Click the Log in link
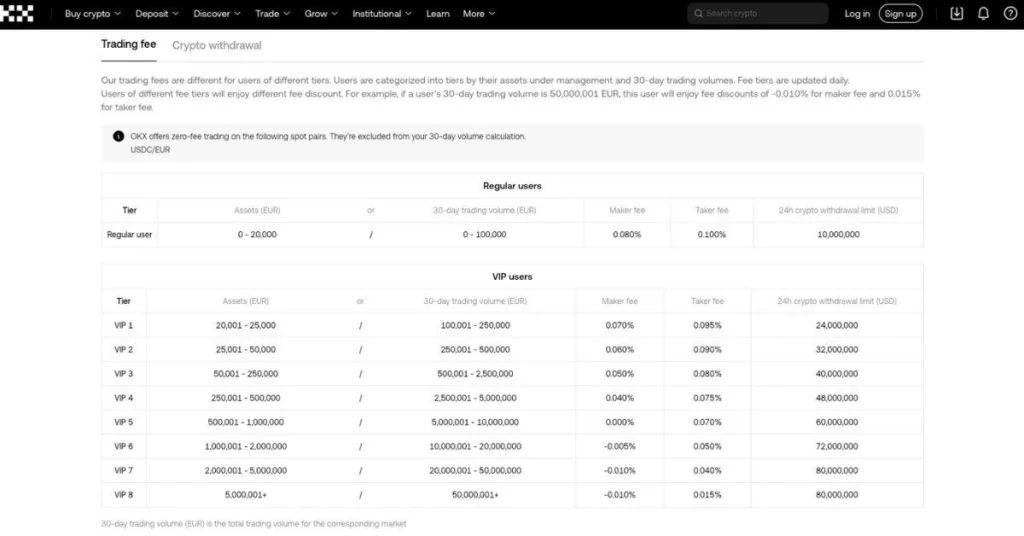This screenshot has height=536, width=1024. point(857,14)
